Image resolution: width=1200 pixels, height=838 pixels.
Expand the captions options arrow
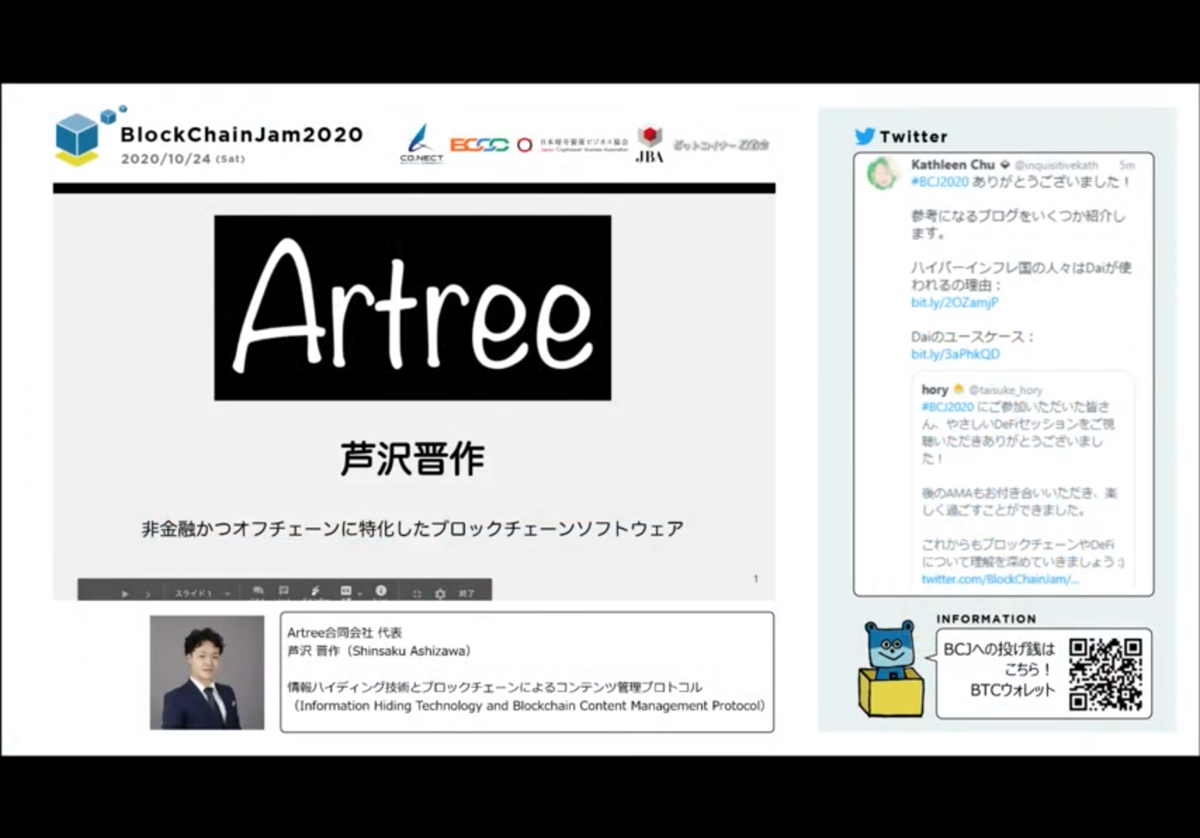[360, 594]
